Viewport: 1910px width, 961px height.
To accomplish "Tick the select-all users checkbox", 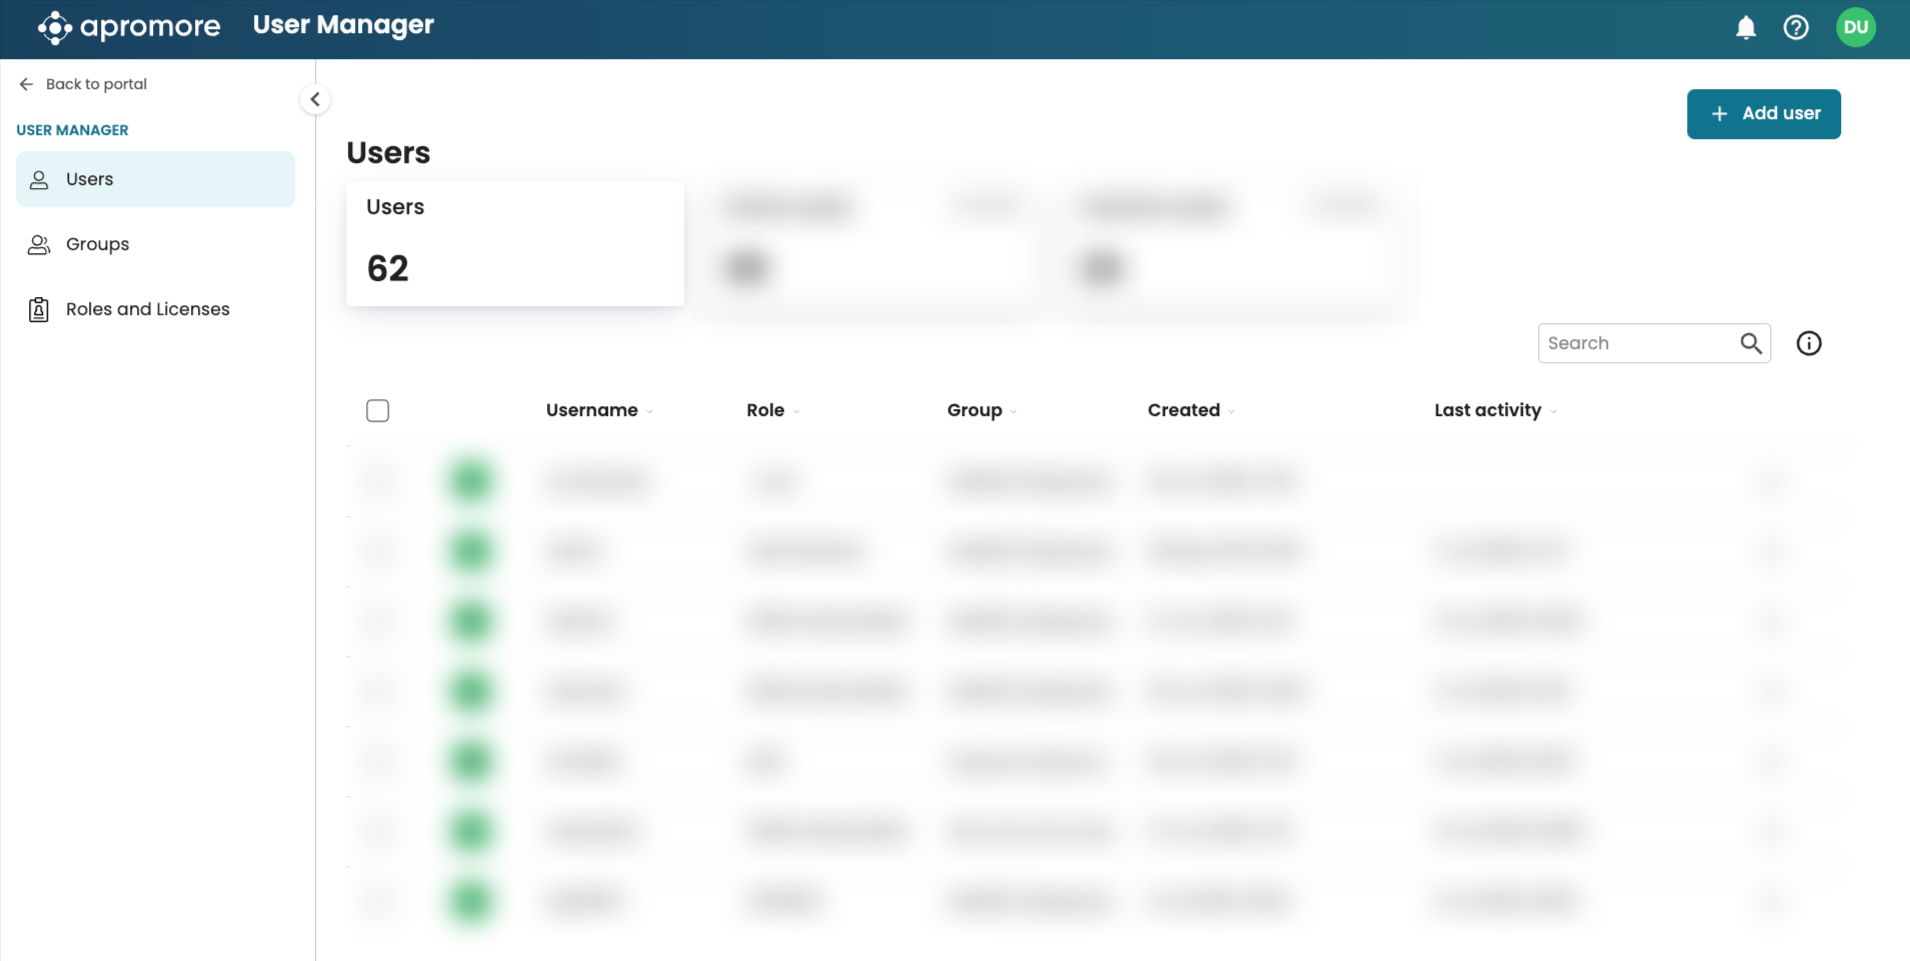I will [377, 411].
